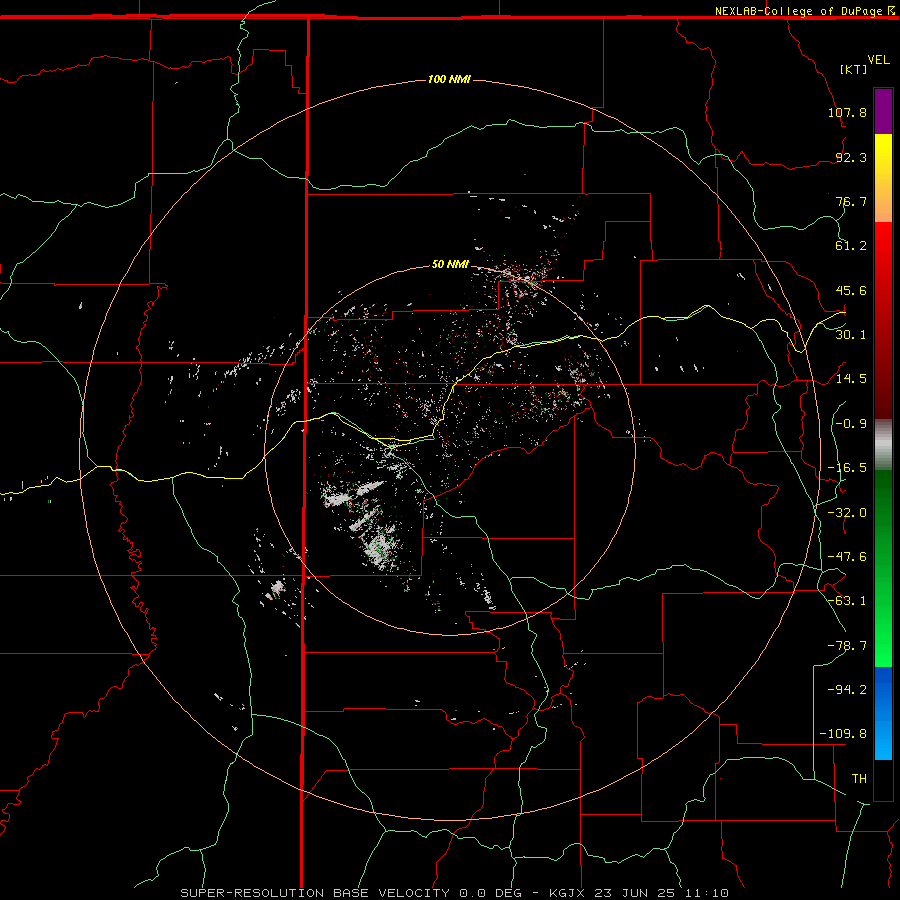The height and width of the screenshot is (900, 900).
Task: Click the [KT] units label
Action: [x=853, y=69]
